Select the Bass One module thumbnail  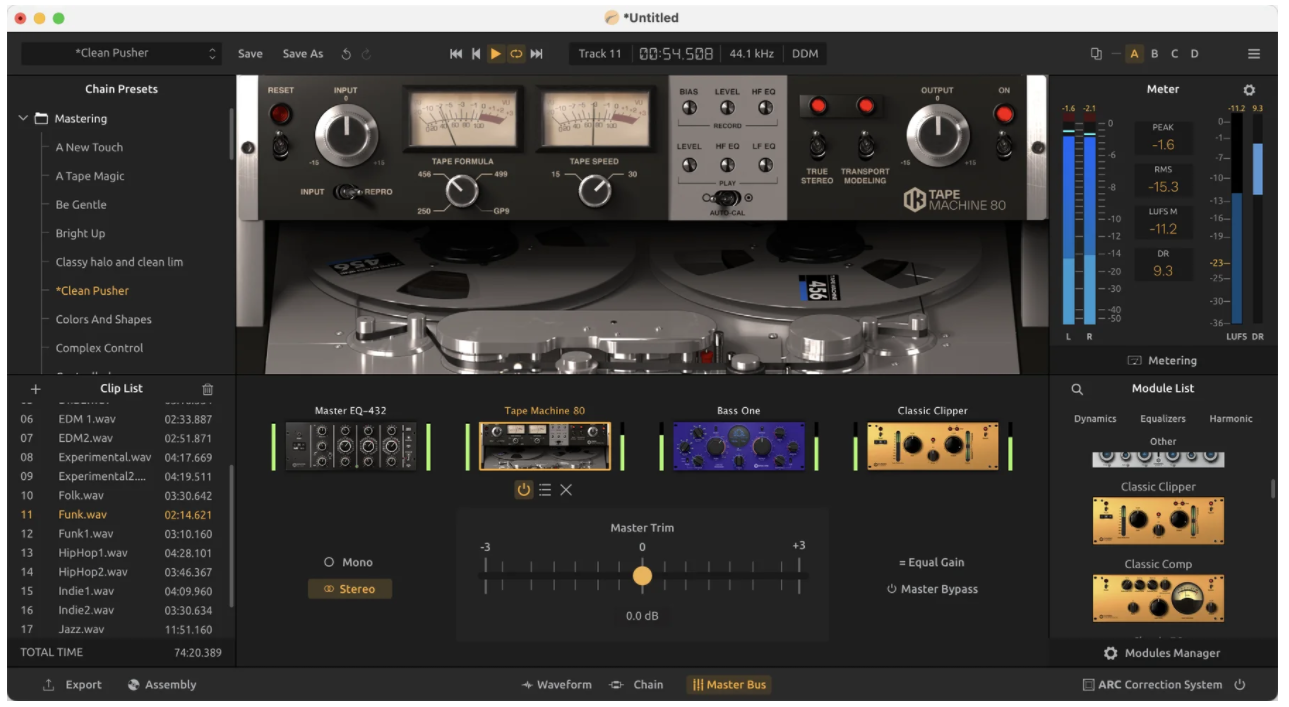738,446
